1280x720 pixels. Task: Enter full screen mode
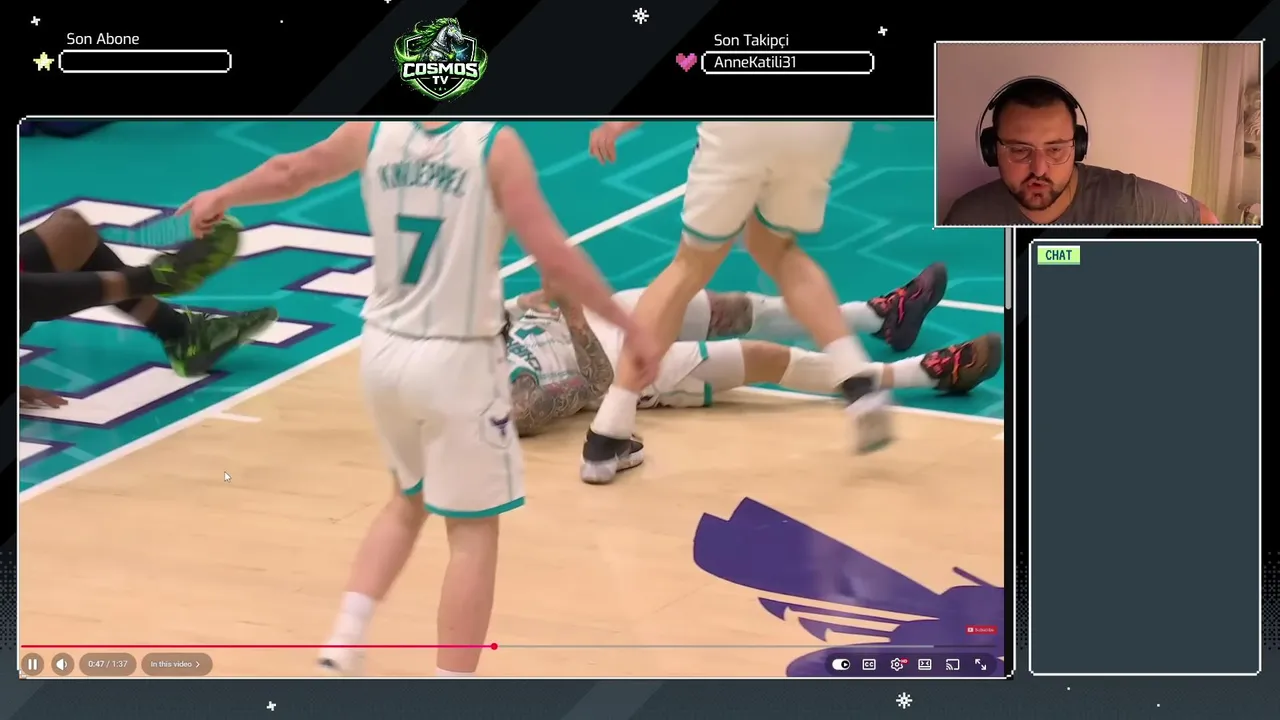pos(981,664)
